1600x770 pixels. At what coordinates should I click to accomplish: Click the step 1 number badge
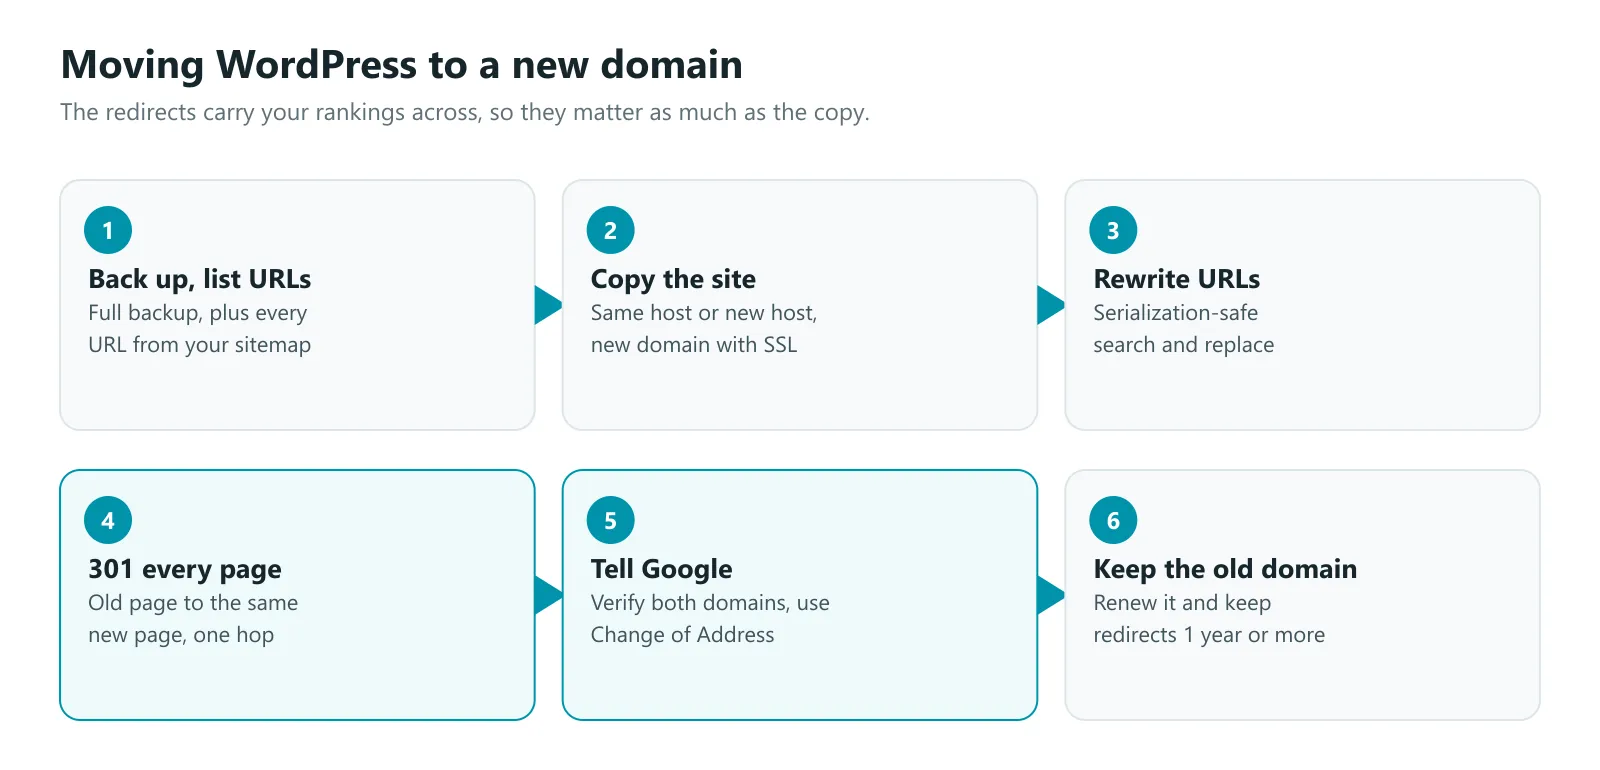pos(108,230)
